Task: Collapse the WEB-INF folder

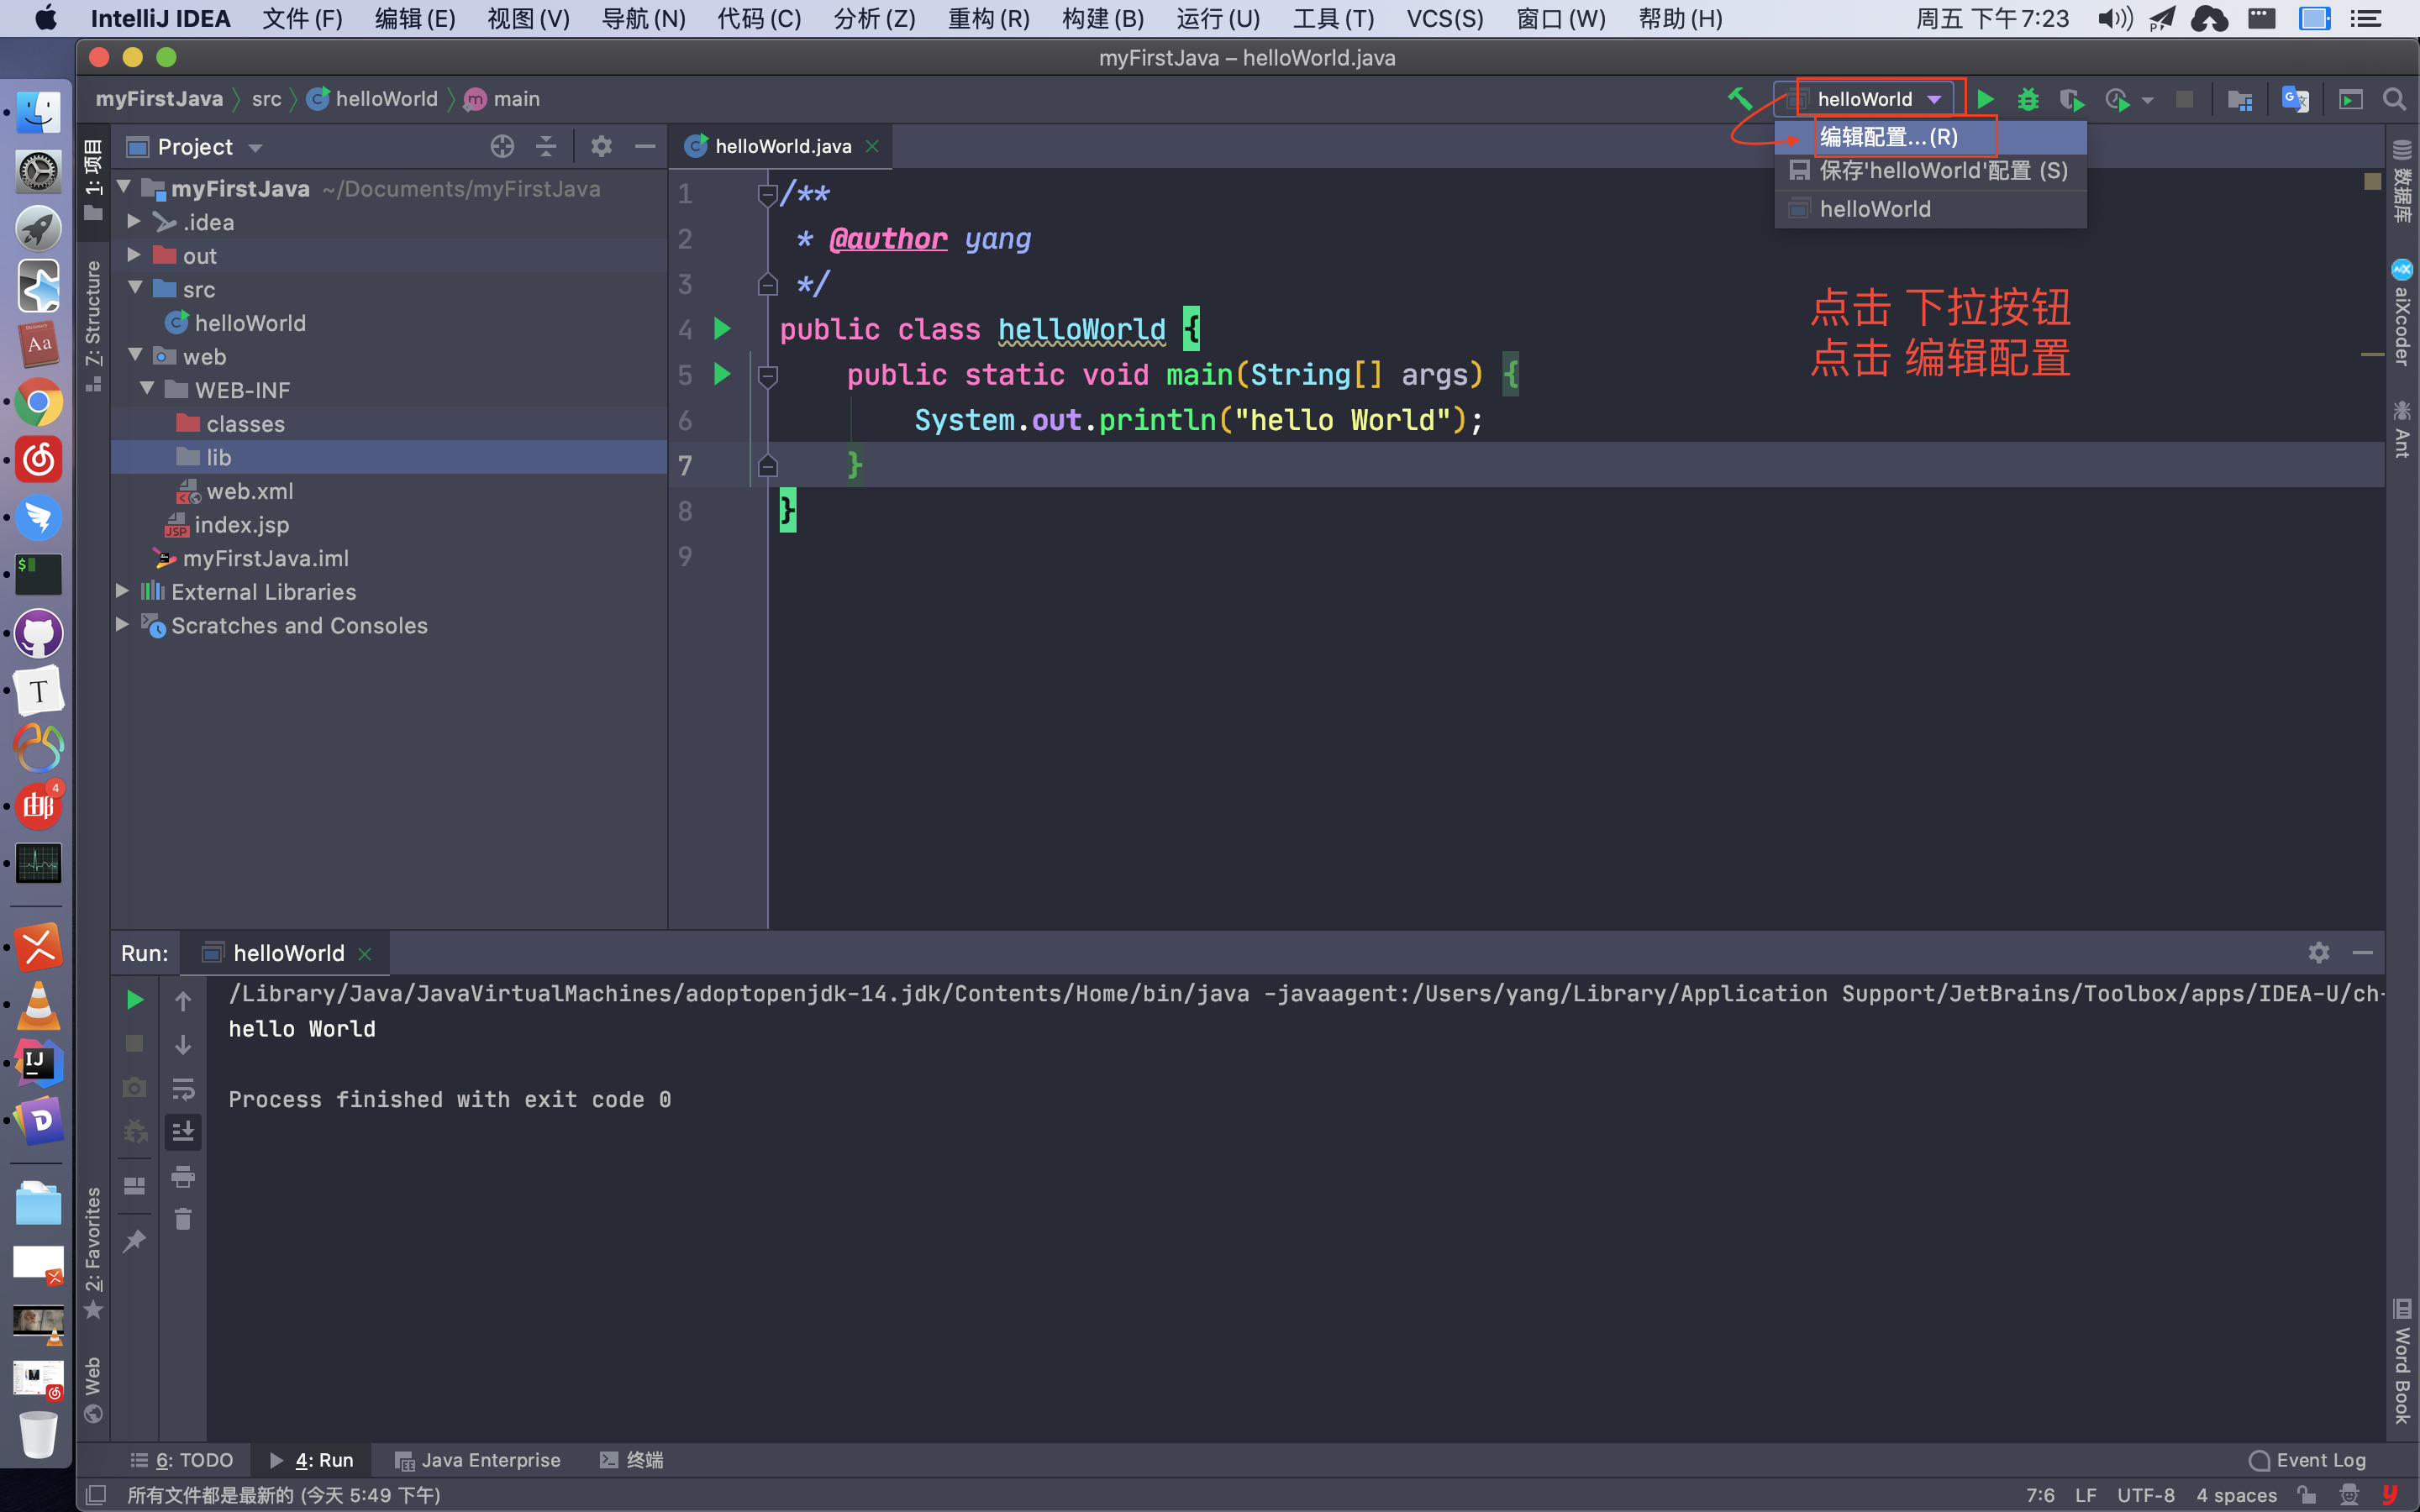Action: point(148,388)
